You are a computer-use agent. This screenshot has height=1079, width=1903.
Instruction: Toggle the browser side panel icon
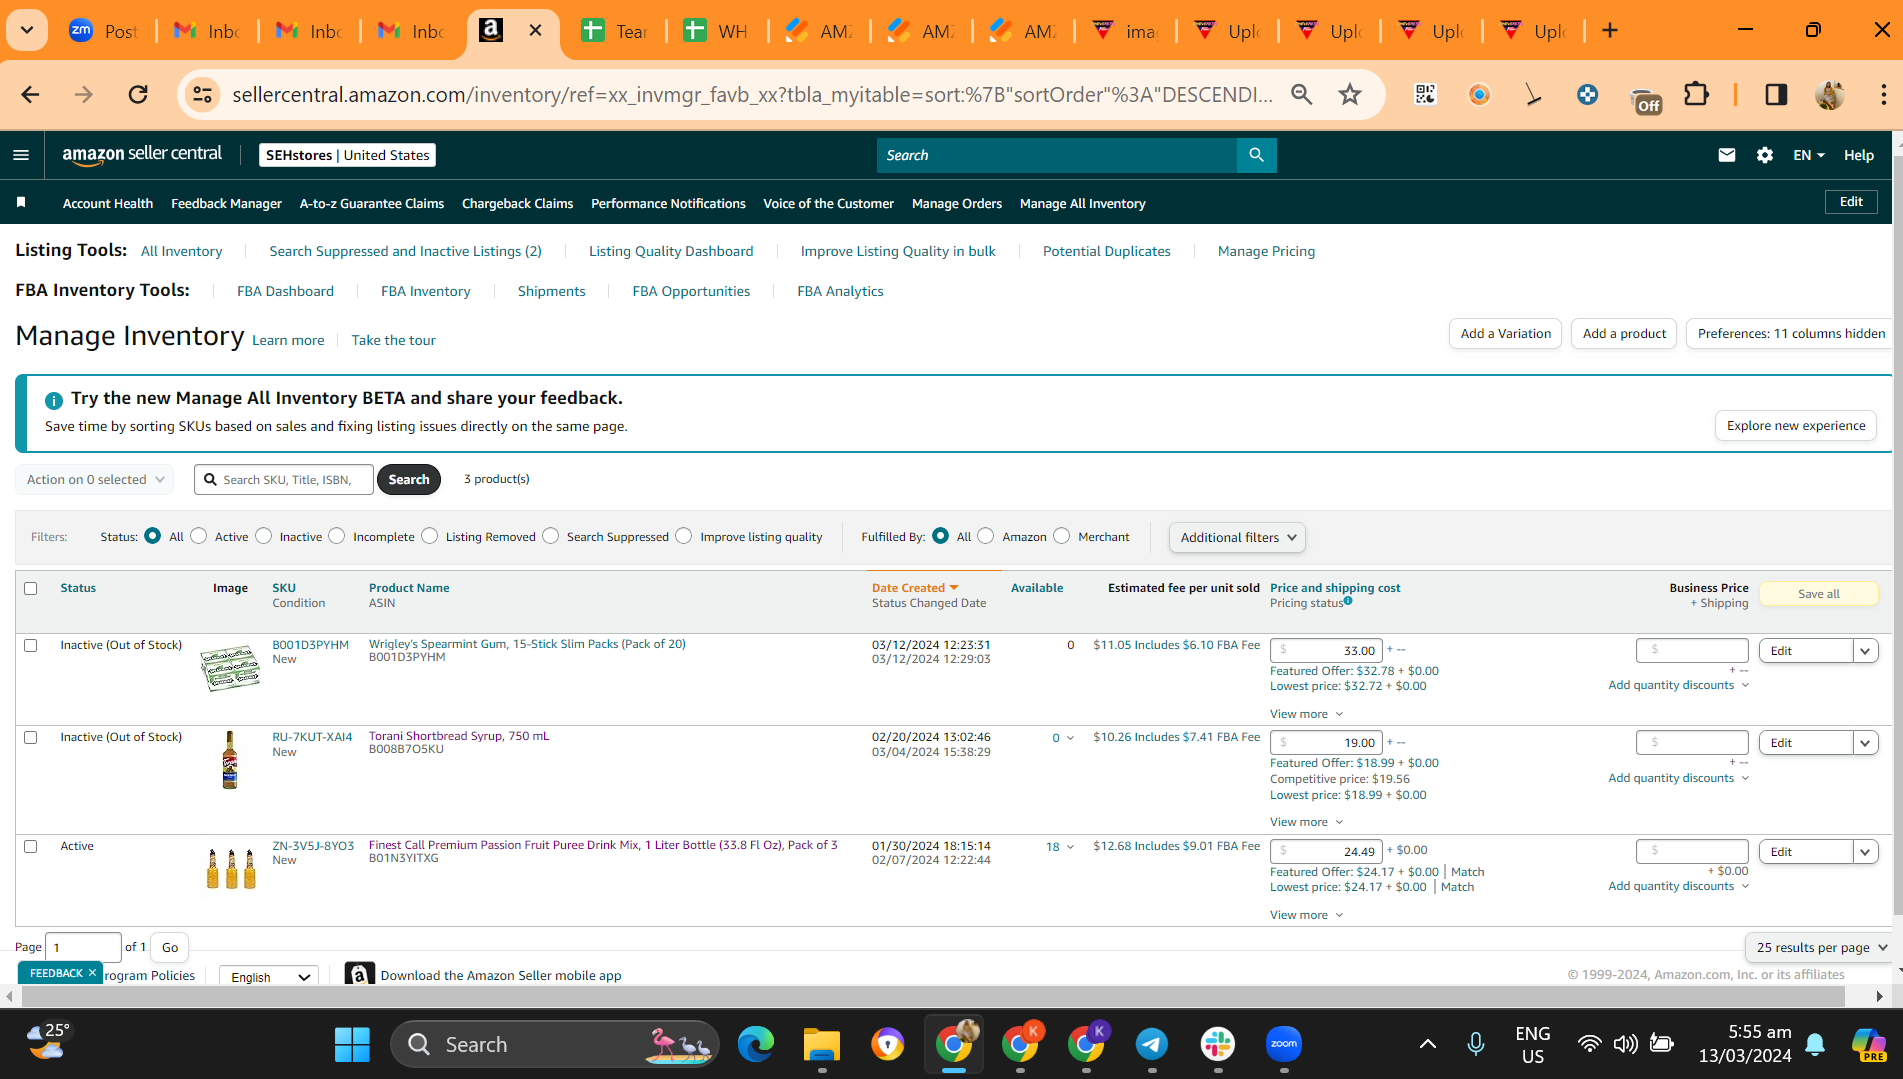coord(1776,94)
